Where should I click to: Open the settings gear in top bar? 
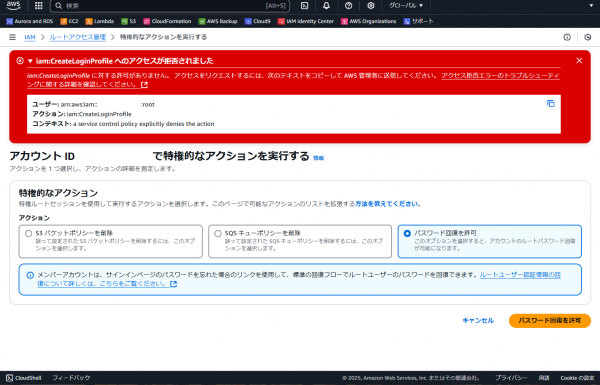pos(370,5)
